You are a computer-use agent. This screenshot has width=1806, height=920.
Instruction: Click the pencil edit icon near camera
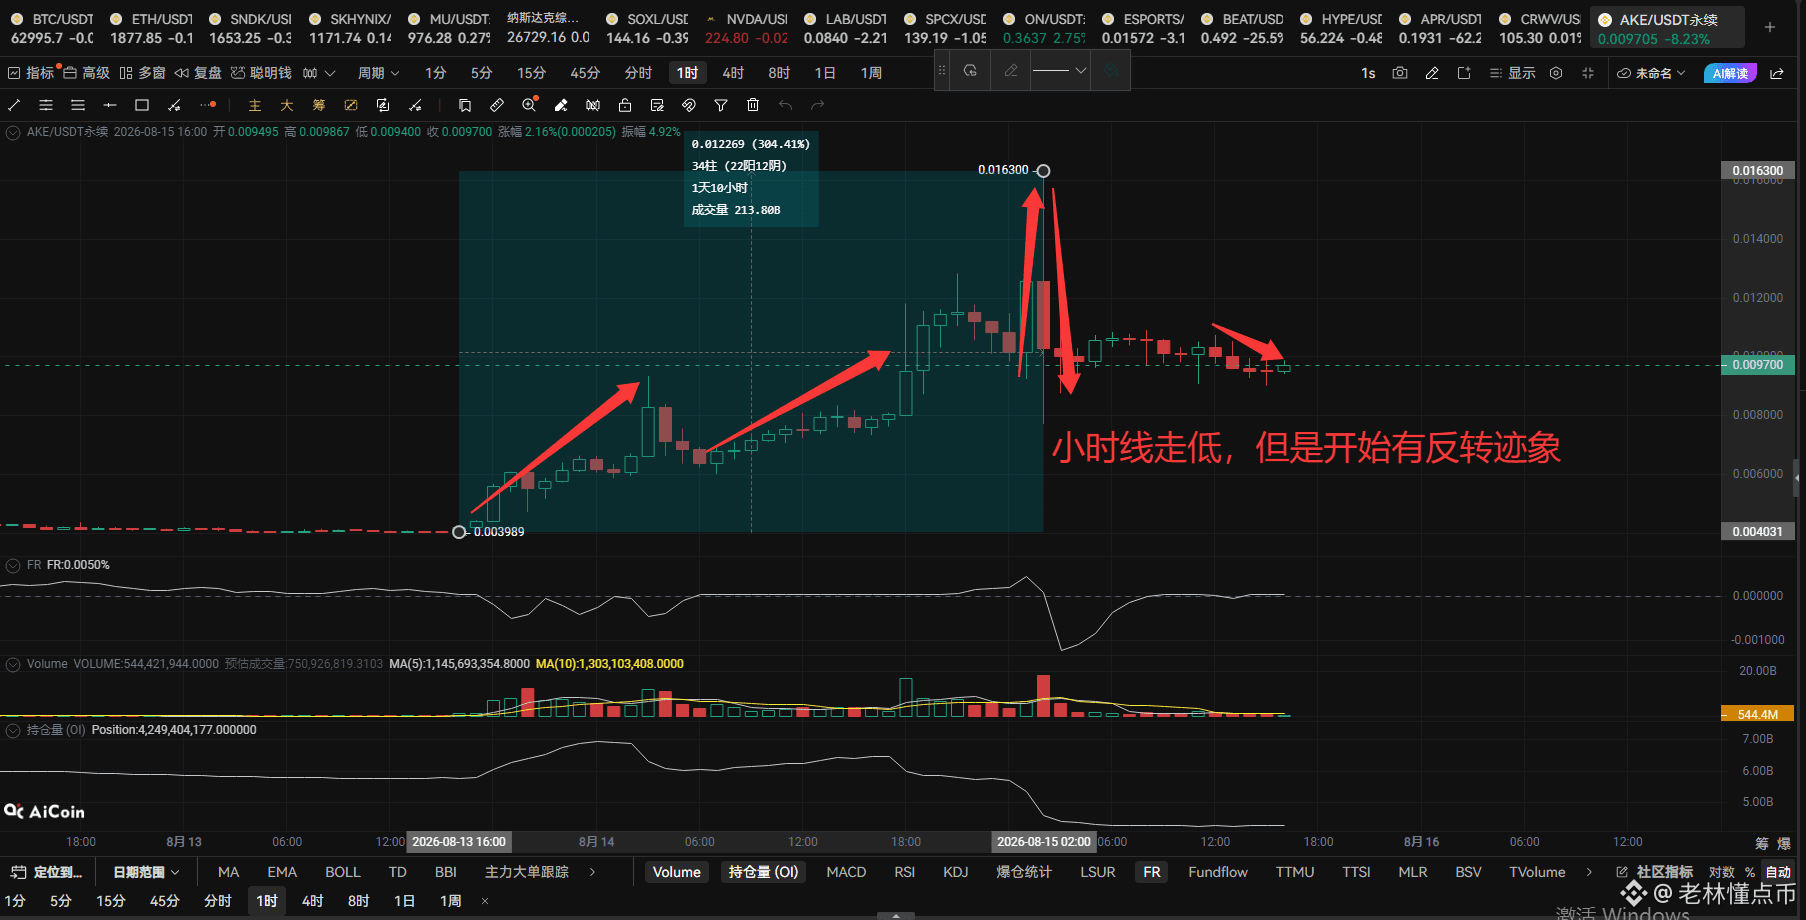[x=1432, y=73]
